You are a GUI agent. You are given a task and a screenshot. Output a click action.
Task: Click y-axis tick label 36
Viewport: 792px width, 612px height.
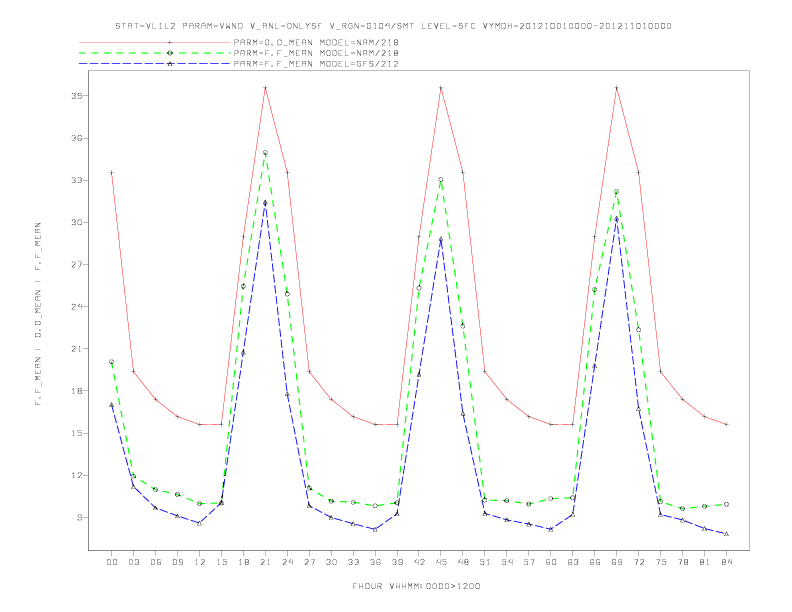click(x=77, y=138)
